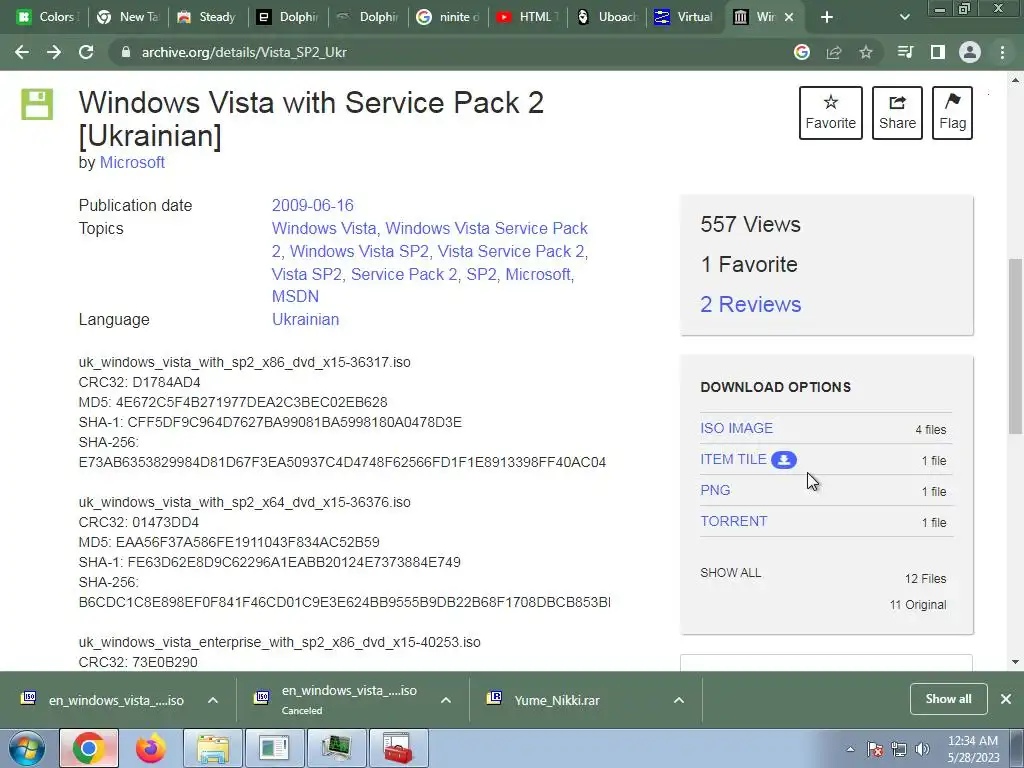Click the taskbar clock showing 12:34 AM
The height and width of the screenshot is (768, 1024).
tap(973, 749)
